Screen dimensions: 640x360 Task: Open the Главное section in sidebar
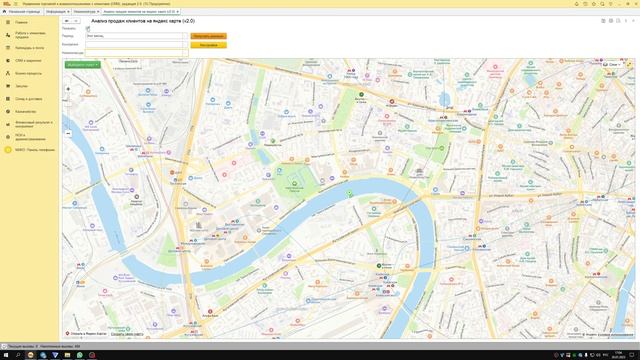21,22
